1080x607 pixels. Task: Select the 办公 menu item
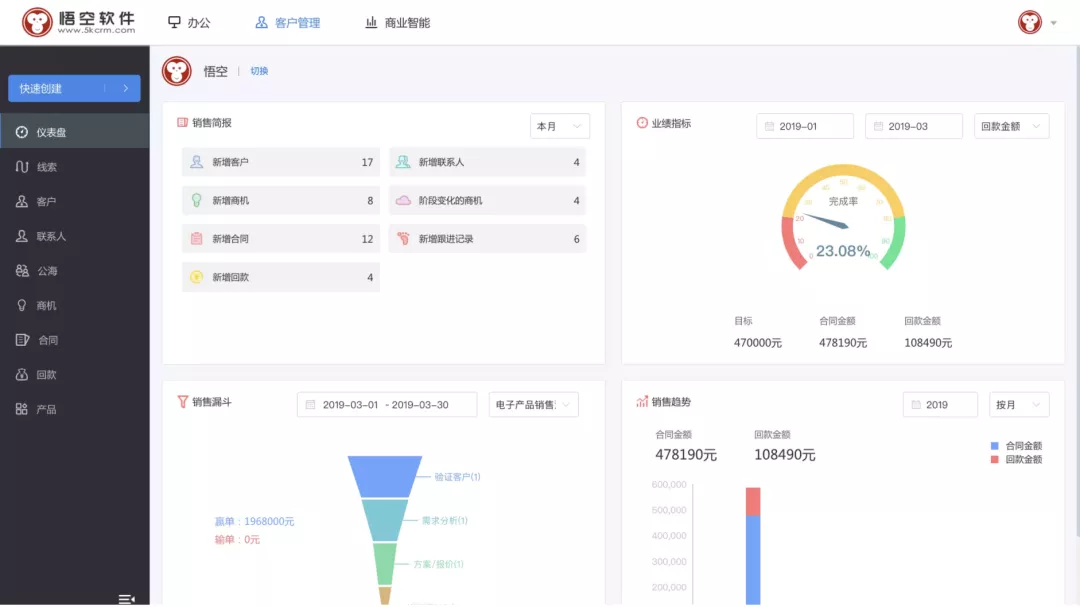click(190, 20)
